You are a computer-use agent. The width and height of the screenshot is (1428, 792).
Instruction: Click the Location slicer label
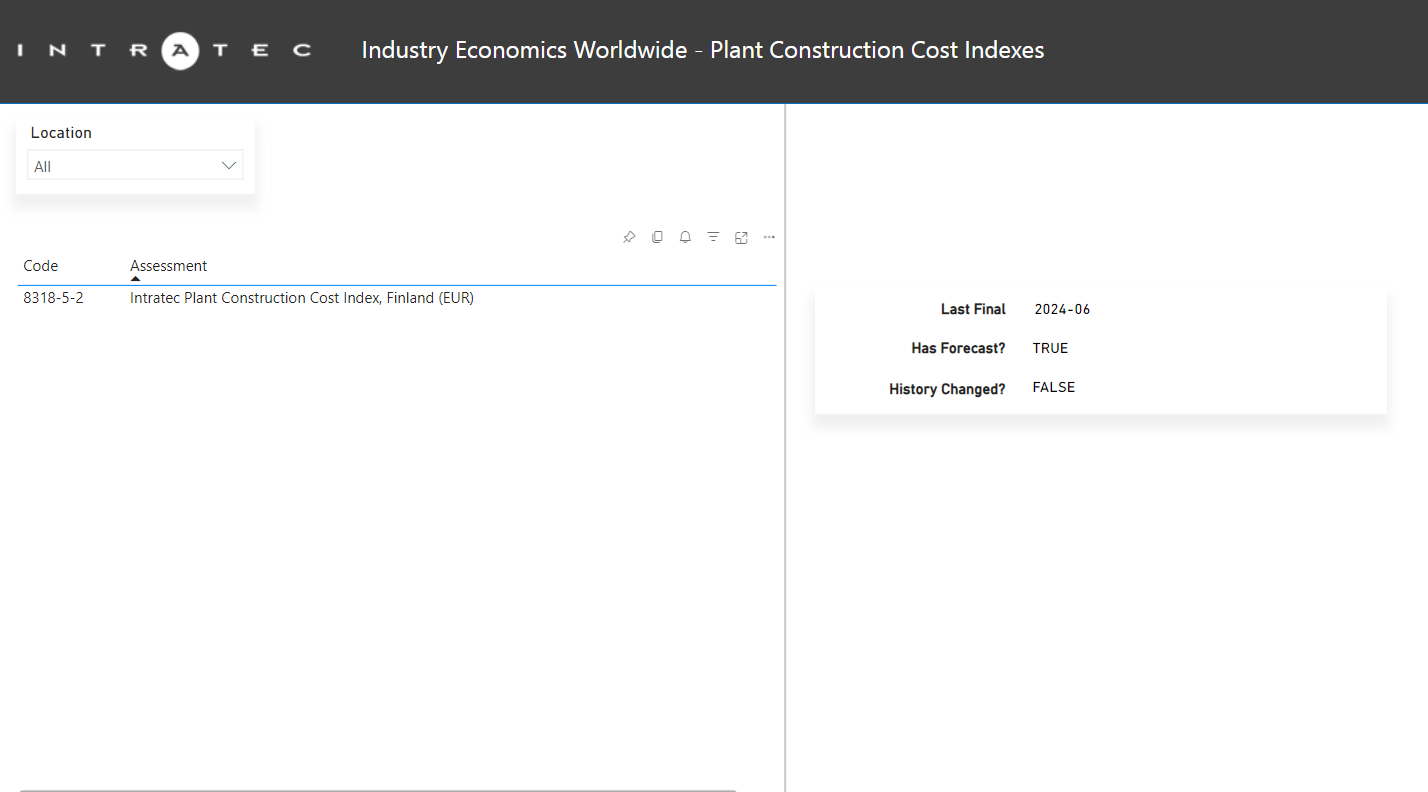61,133
